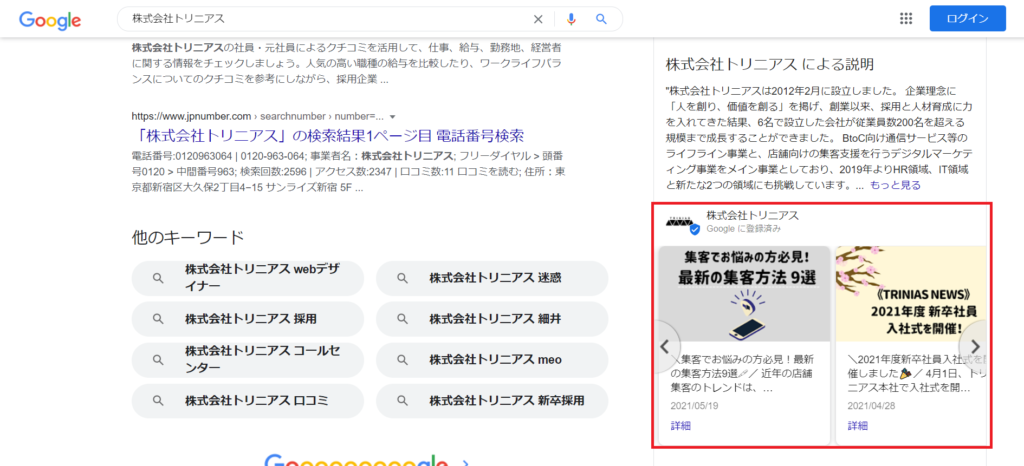Expand the jpnumber result URL dropdown arrow
The image size is (1024, 466).
[x=392, y=117]
